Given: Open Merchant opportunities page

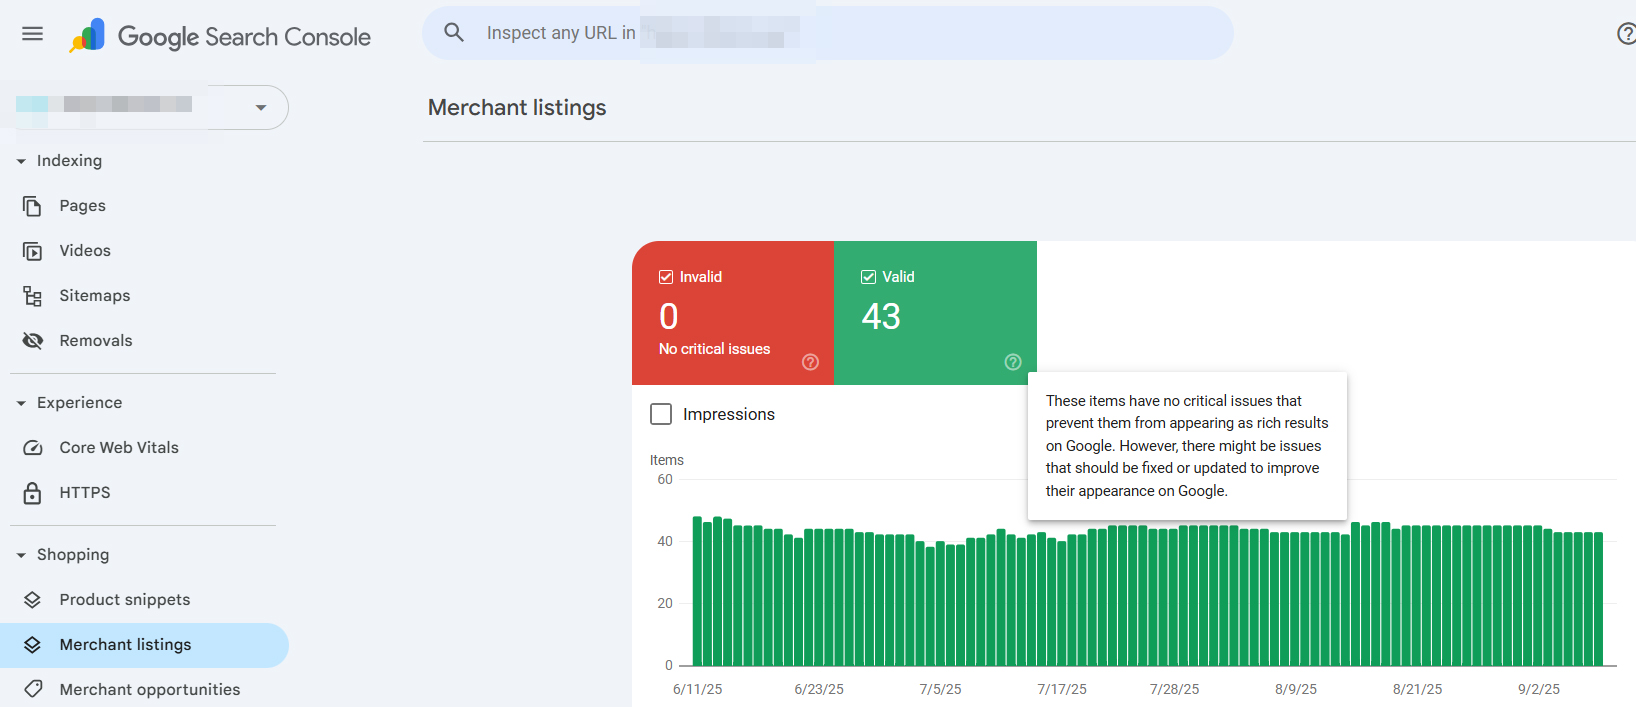Looking at the screenshot, I should tap(149, 690).
